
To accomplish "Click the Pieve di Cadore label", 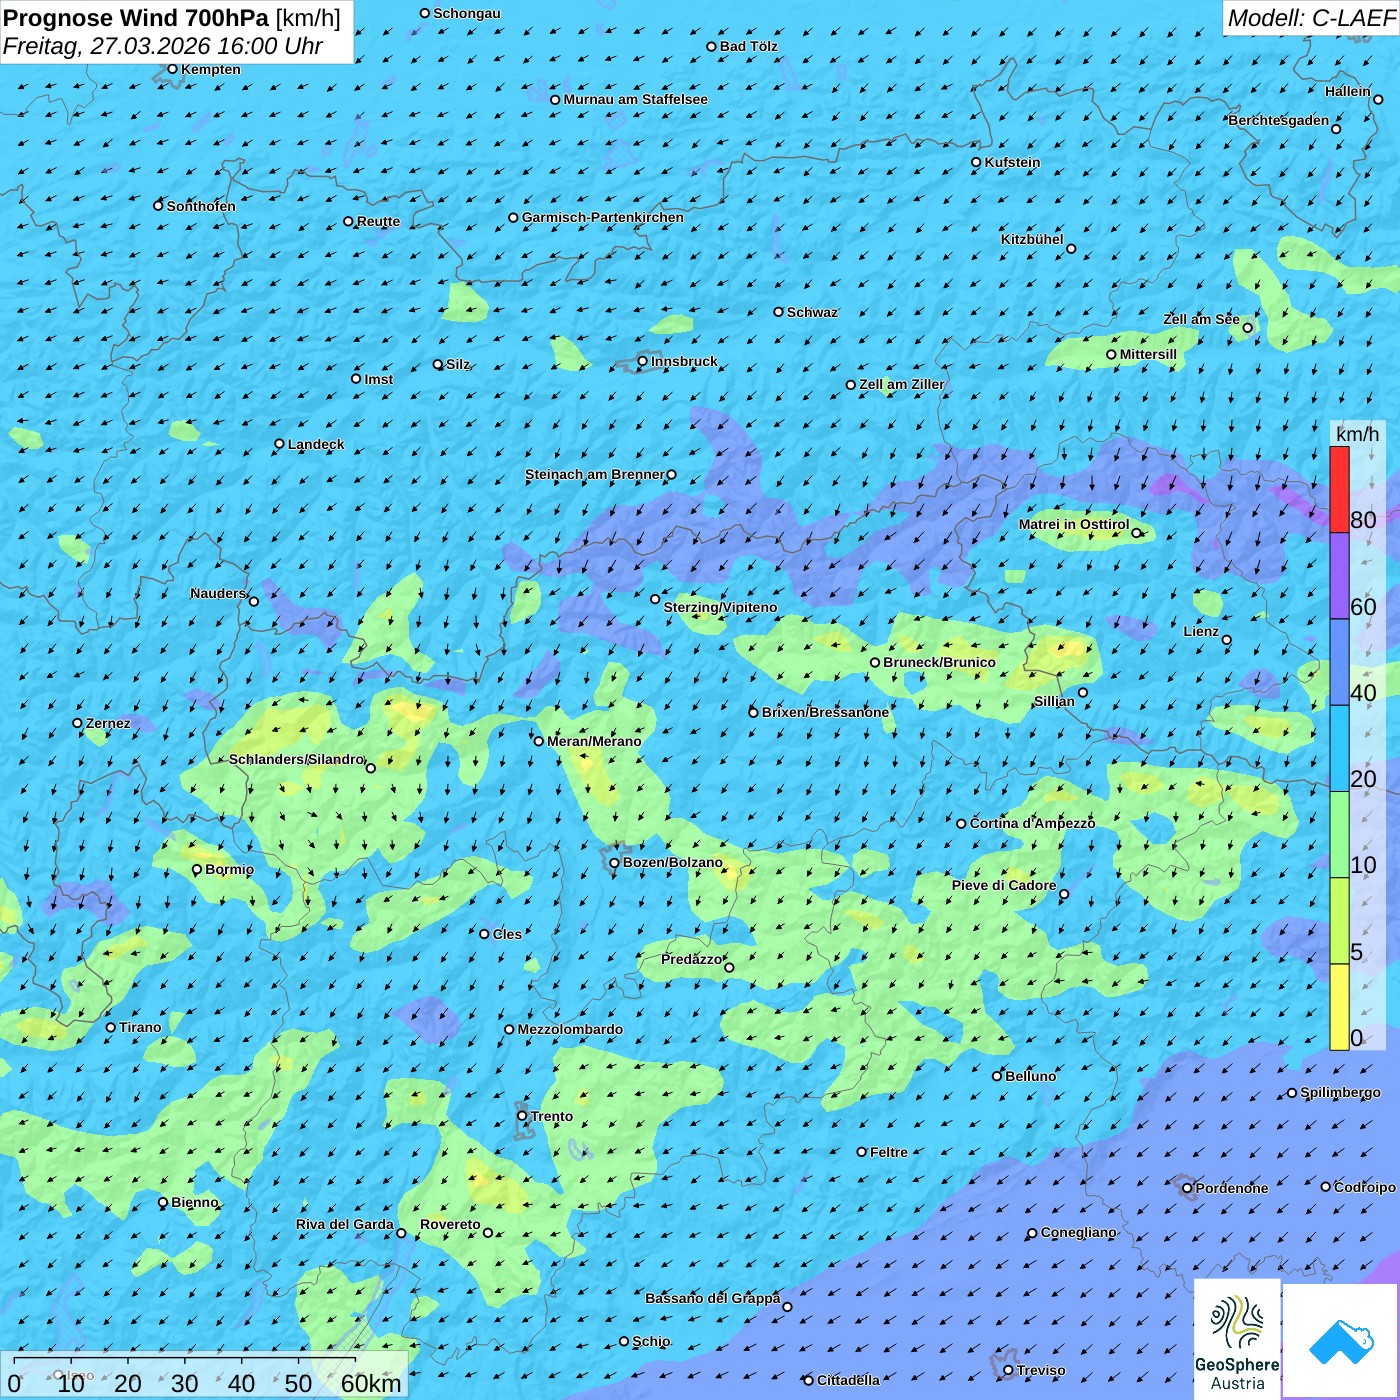I will click(1004, 885).
